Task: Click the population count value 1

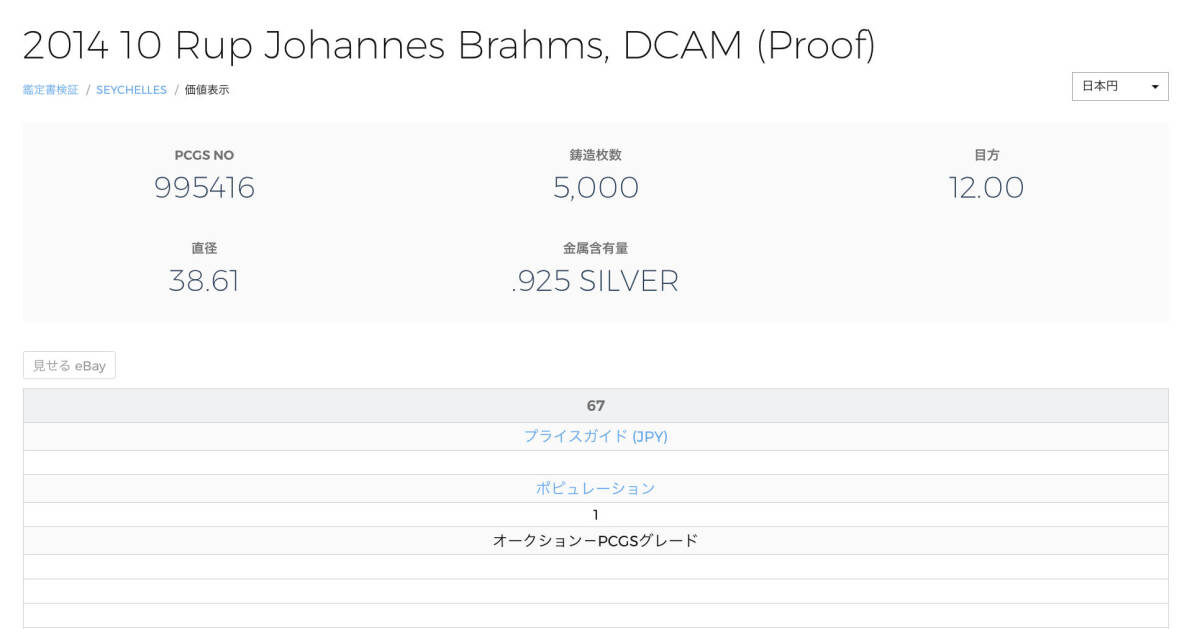Action: tap(595, 515)
